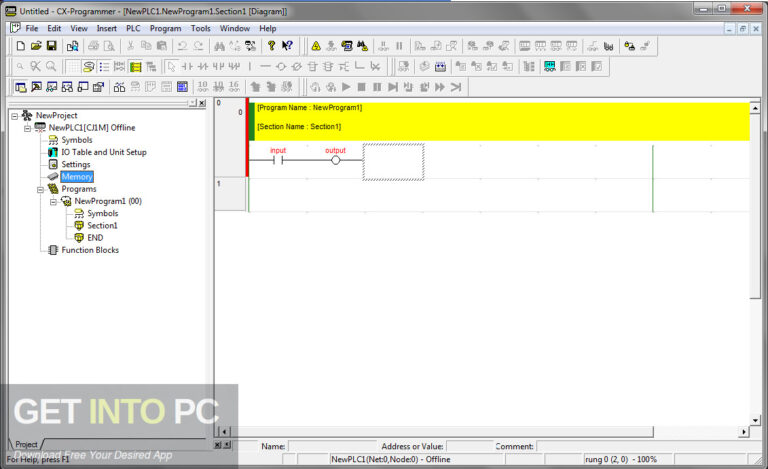Open cross-reference binoculars icon on third toolbar

(x=119, y=87)
